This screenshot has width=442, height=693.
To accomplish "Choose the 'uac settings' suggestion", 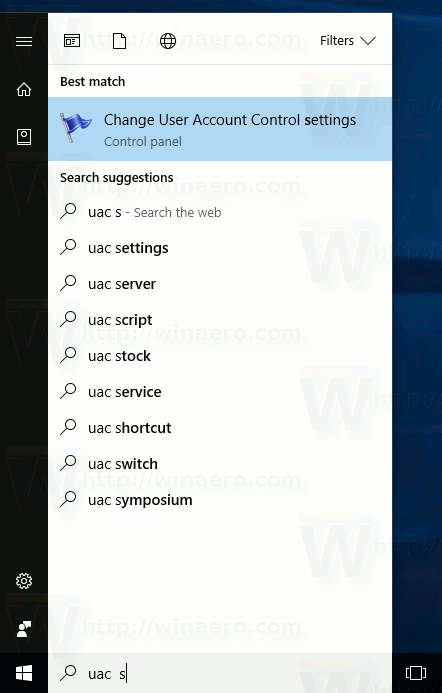I will click(x=220, y=248).
